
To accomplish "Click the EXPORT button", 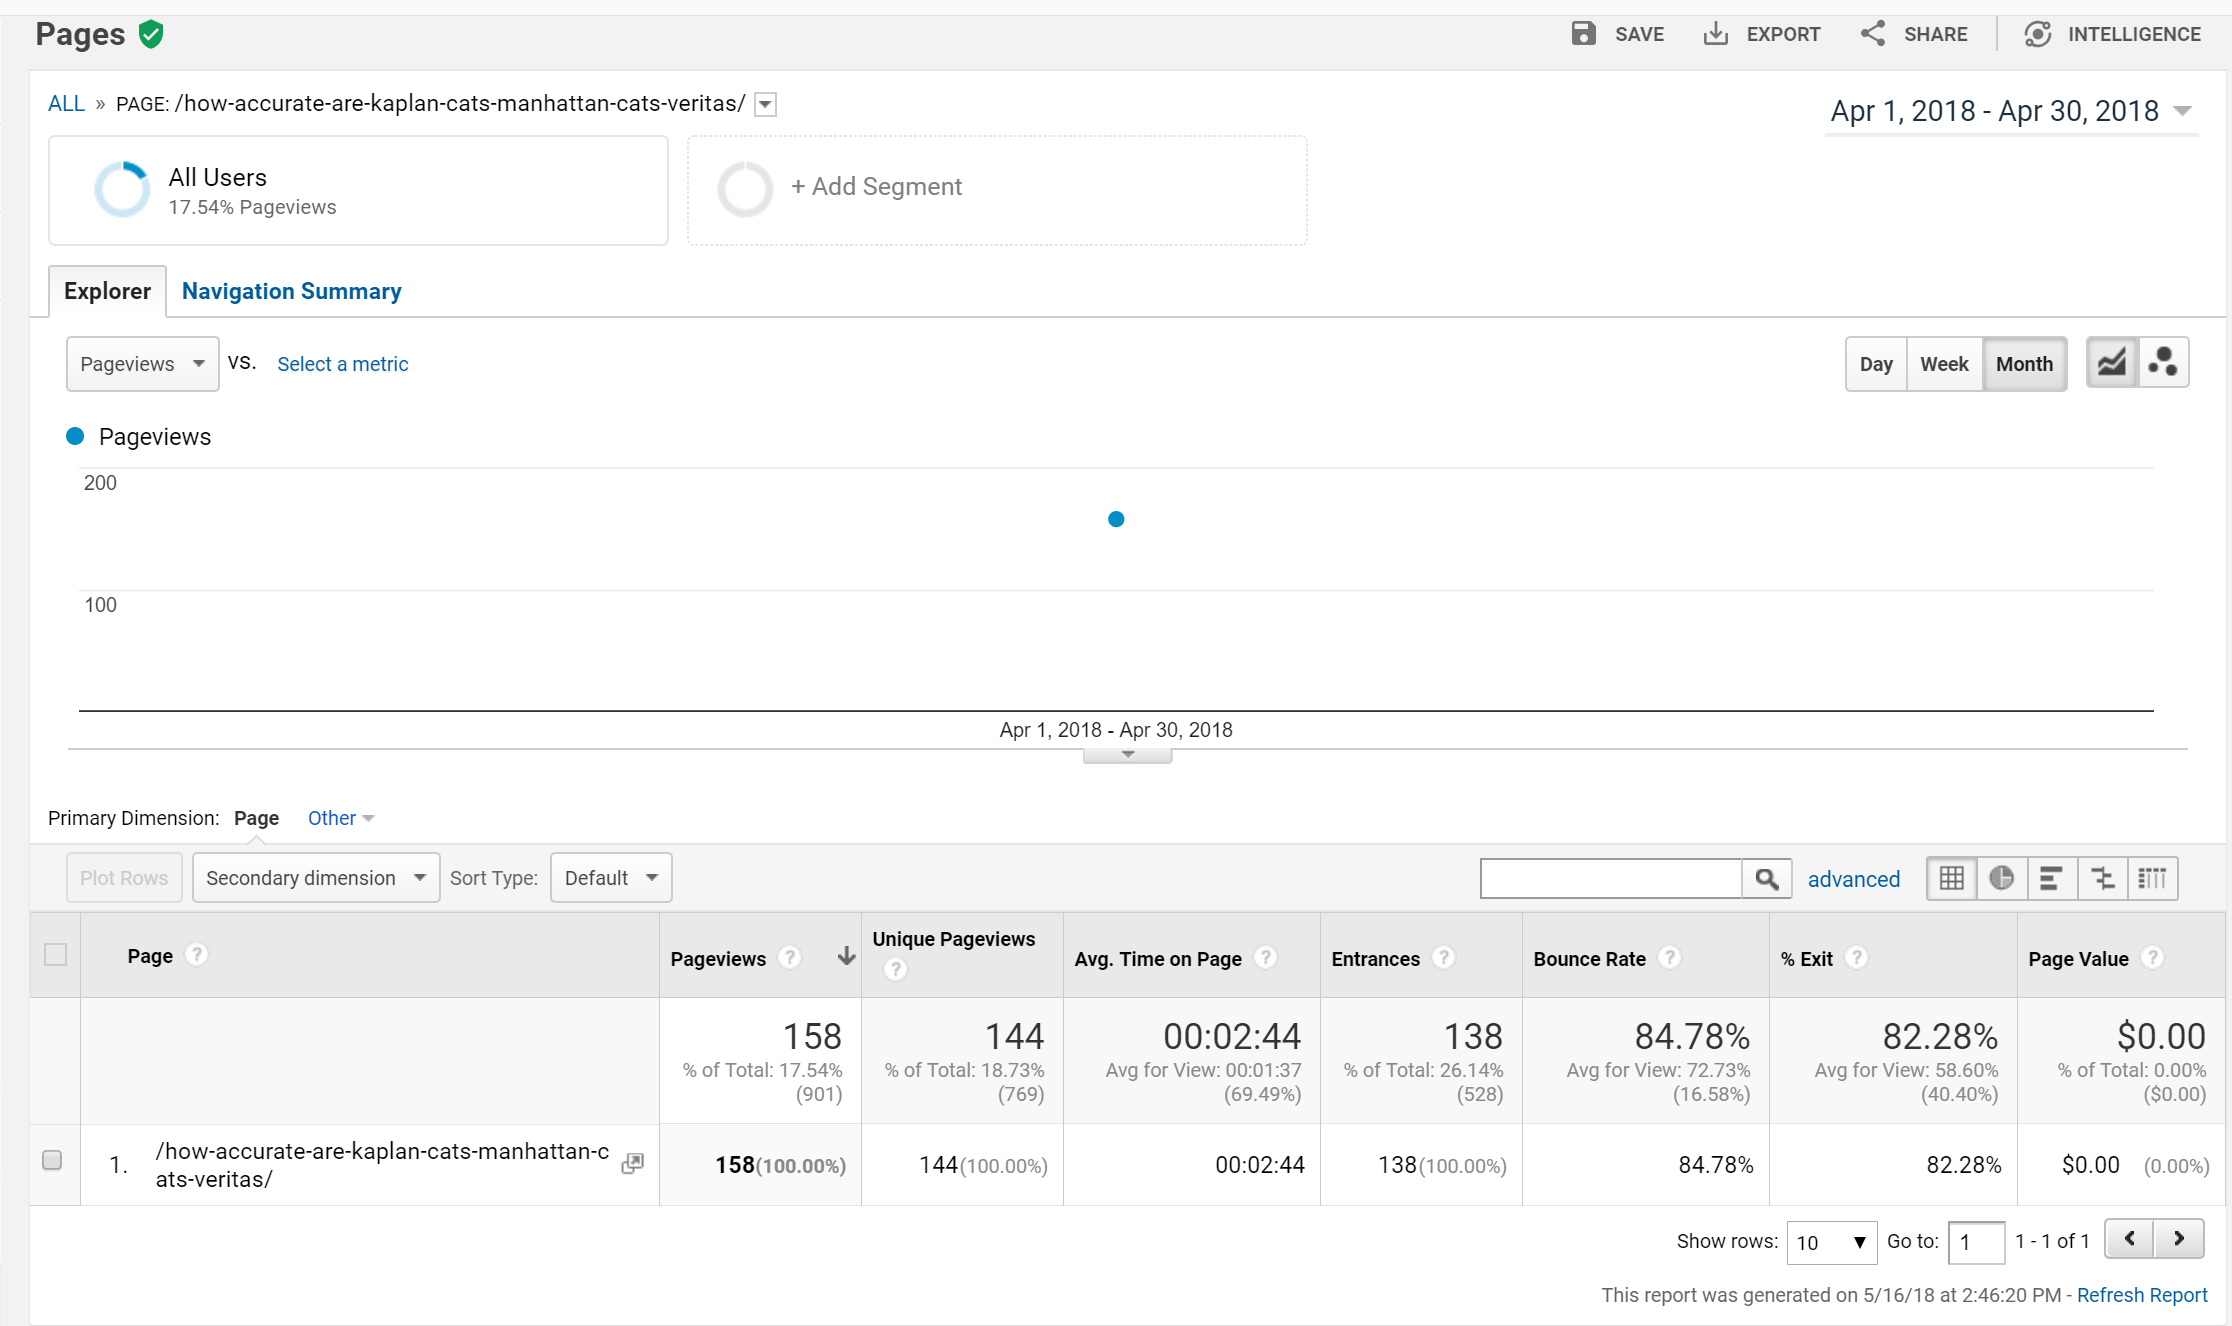I will click(x=1762, y=34).
